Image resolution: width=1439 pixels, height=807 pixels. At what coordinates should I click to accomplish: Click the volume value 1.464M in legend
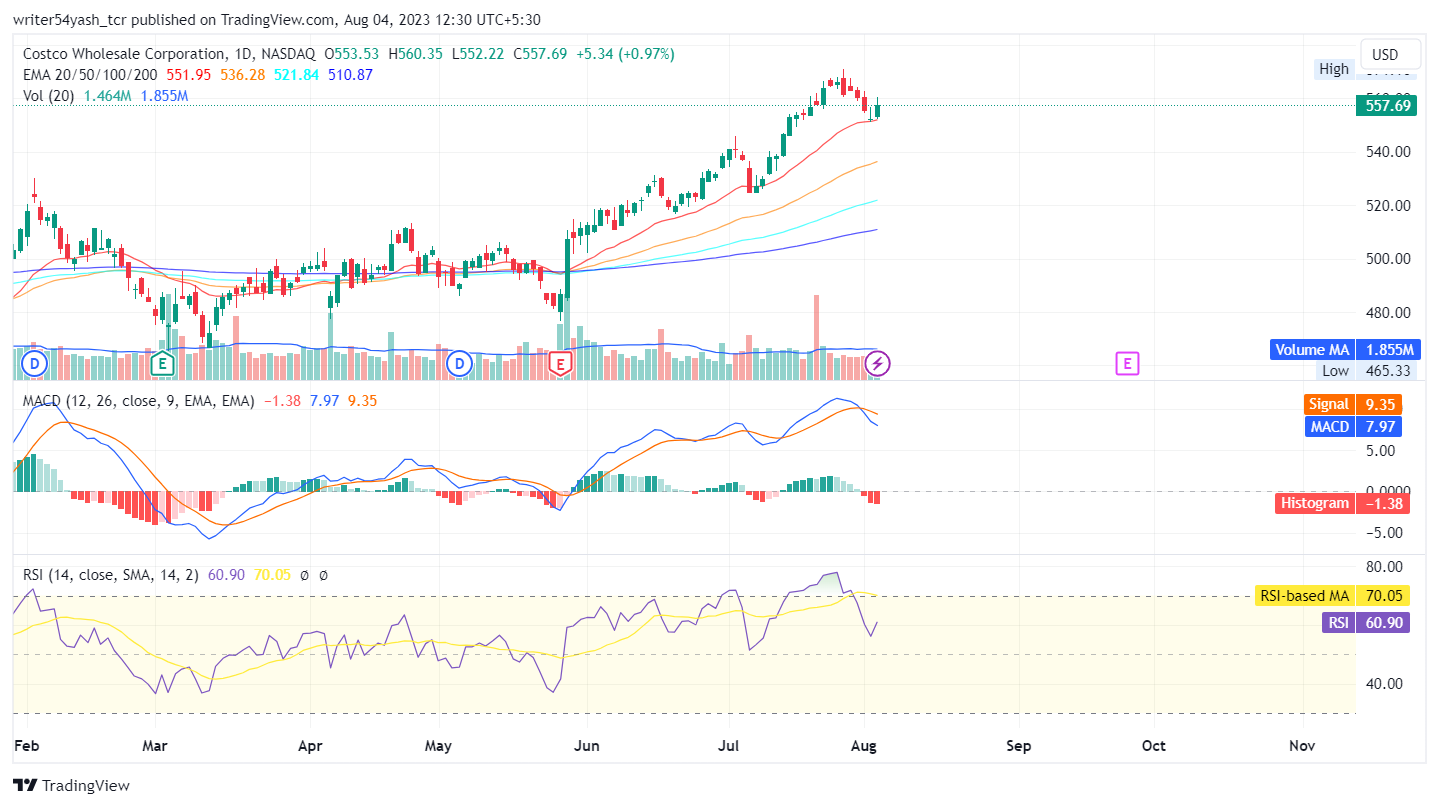click(108, 96)
